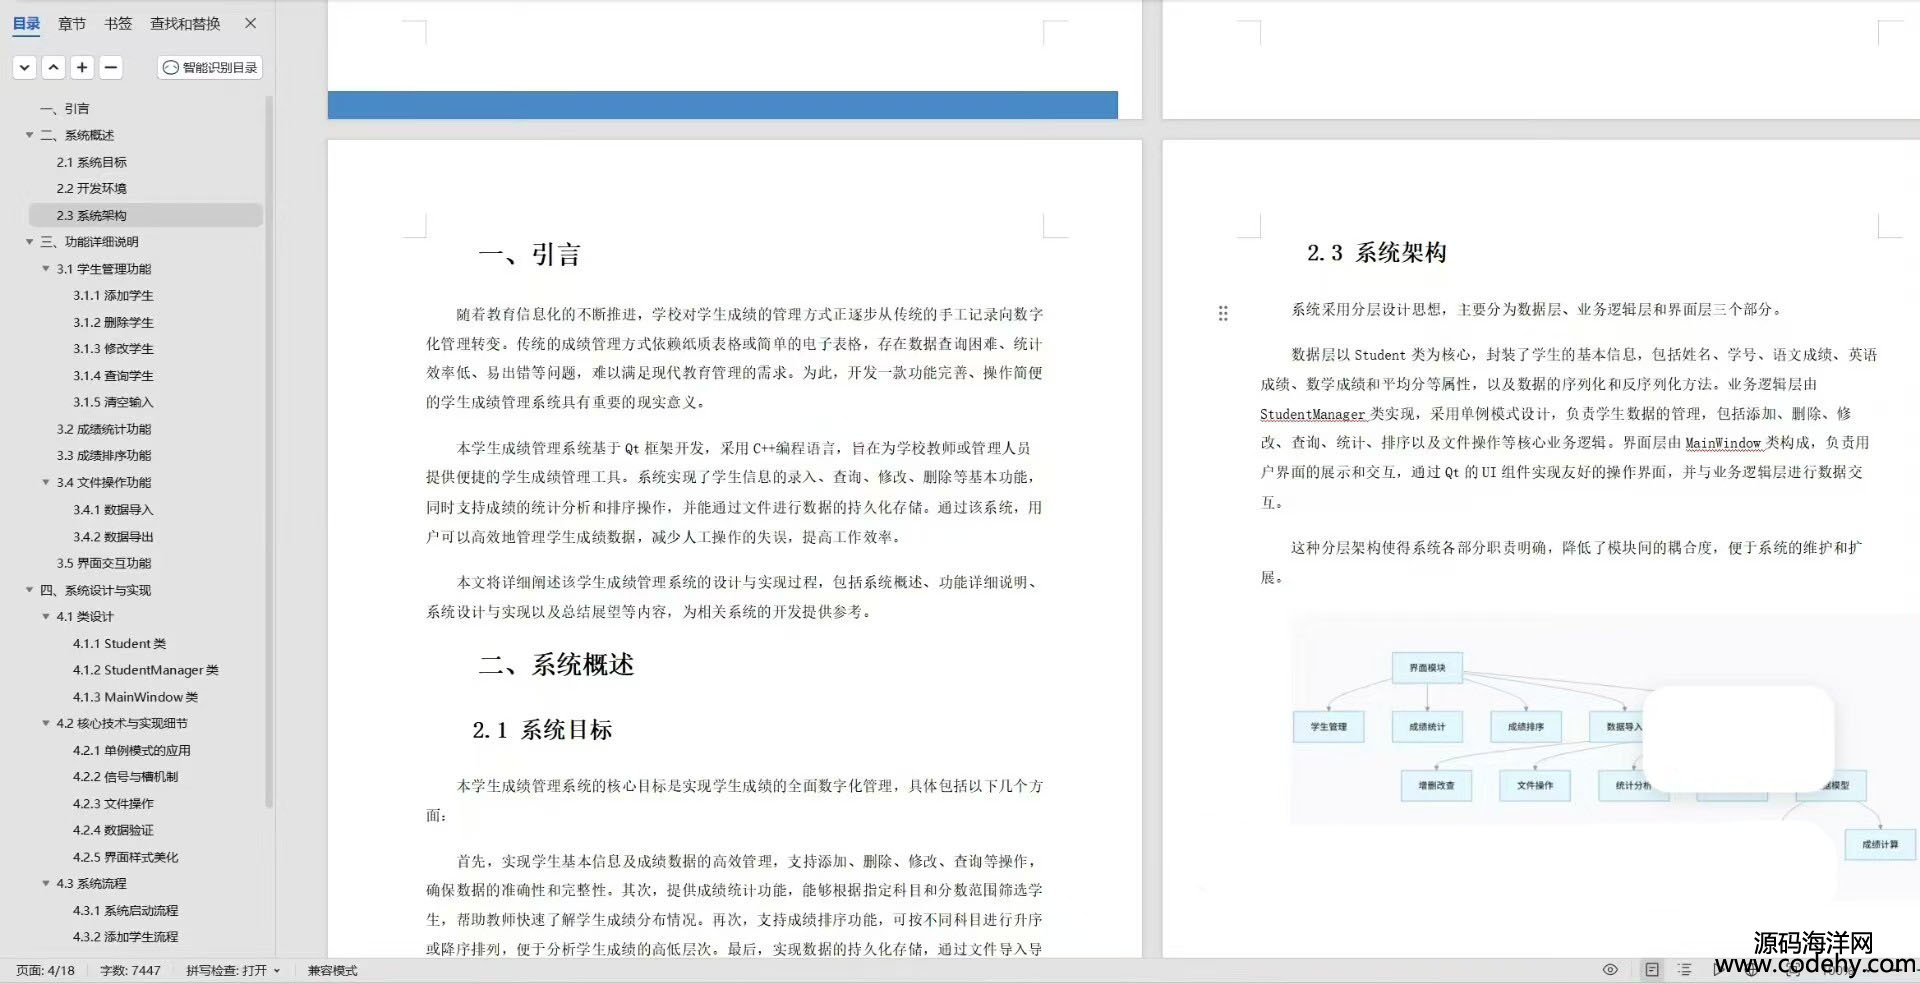Click the minus icon in outline toolbar
The width and height of the screenshot is (1920, 984).
pos(111,67)
